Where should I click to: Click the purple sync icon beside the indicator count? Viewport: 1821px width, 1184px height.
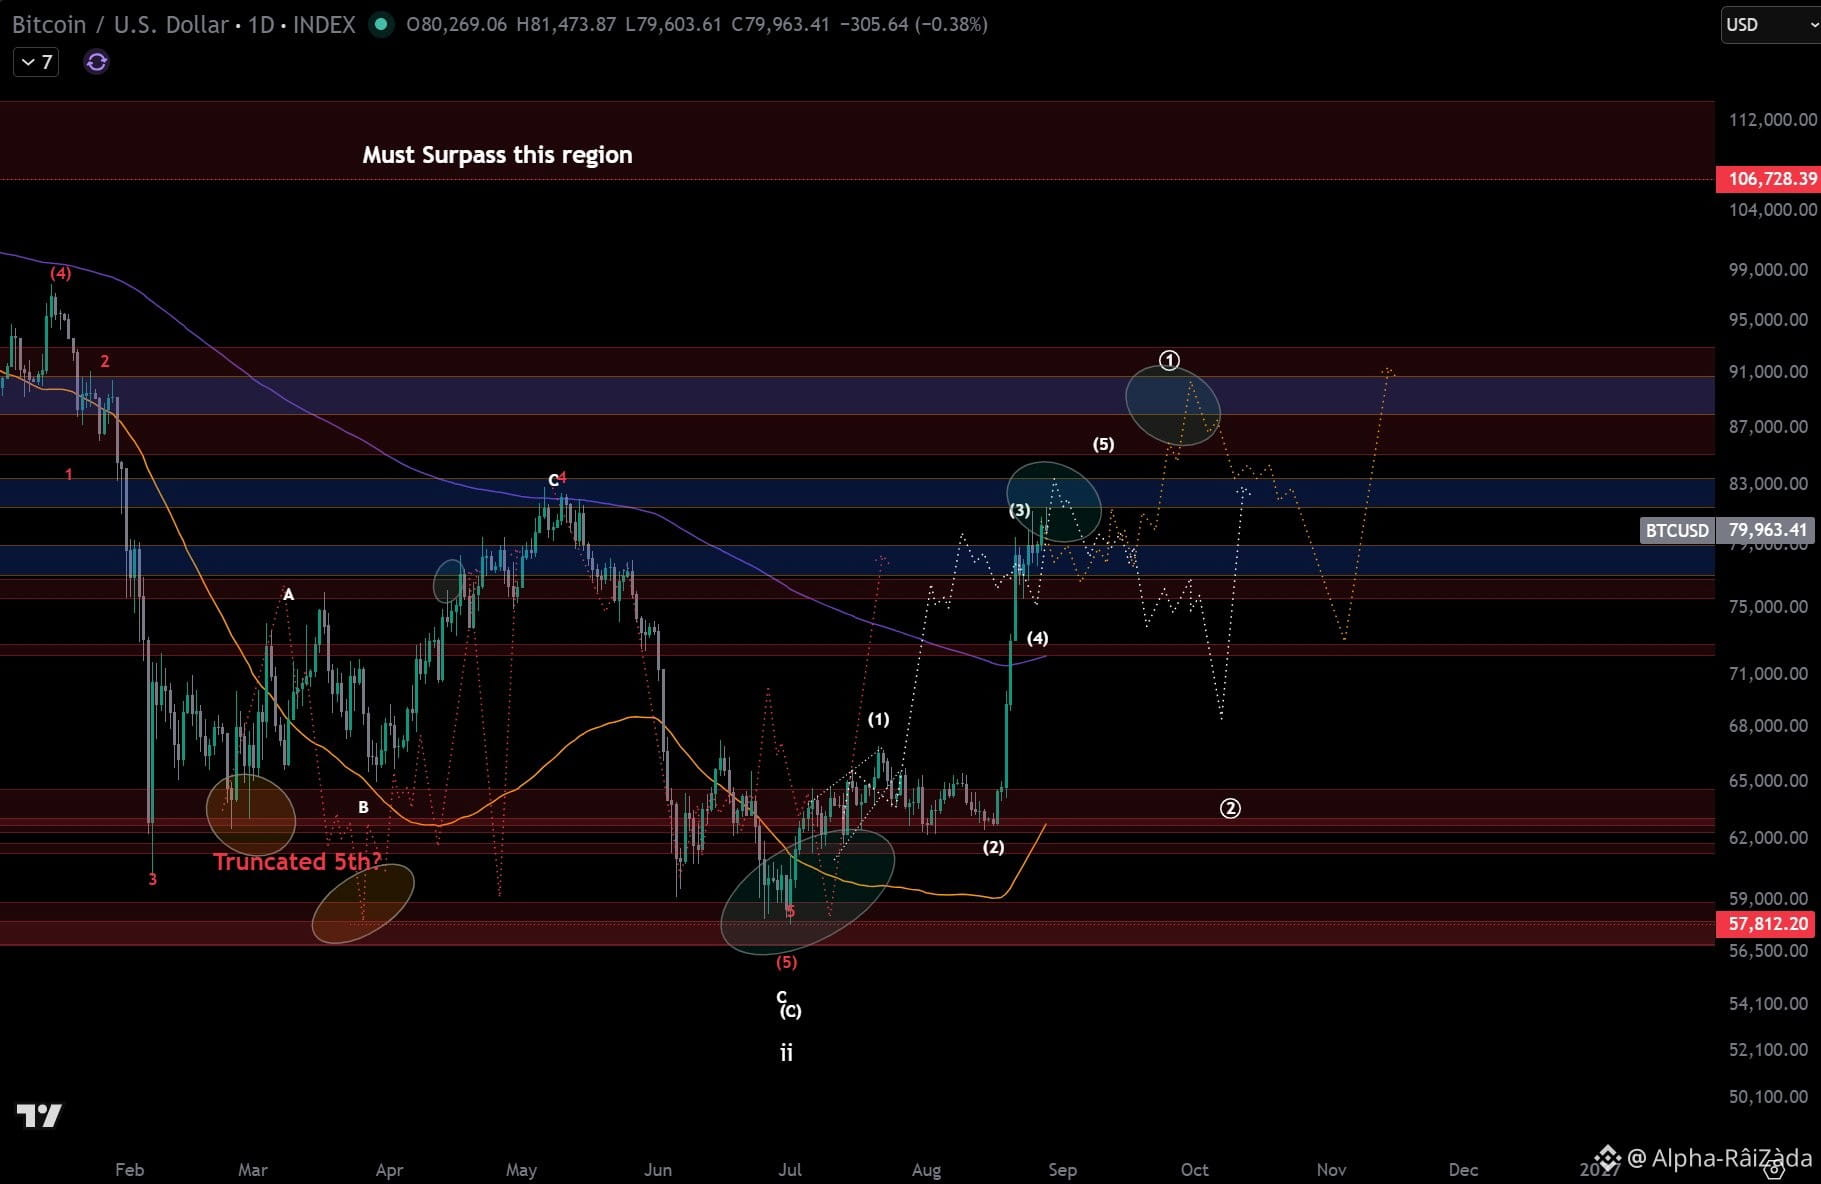click(97, 62)
